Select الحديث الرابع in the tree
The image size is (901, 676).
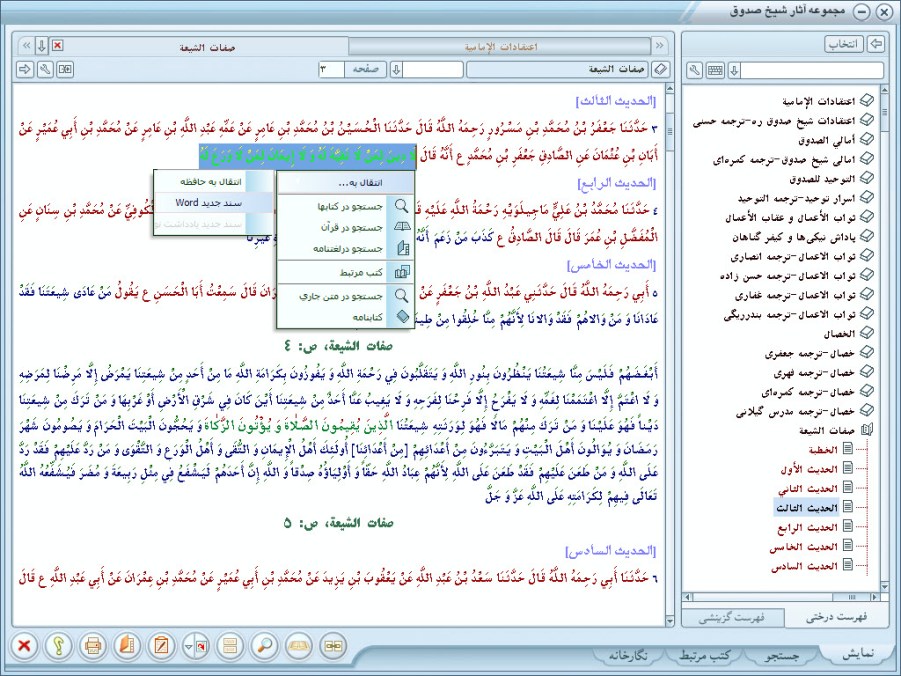tap(808, 527)
